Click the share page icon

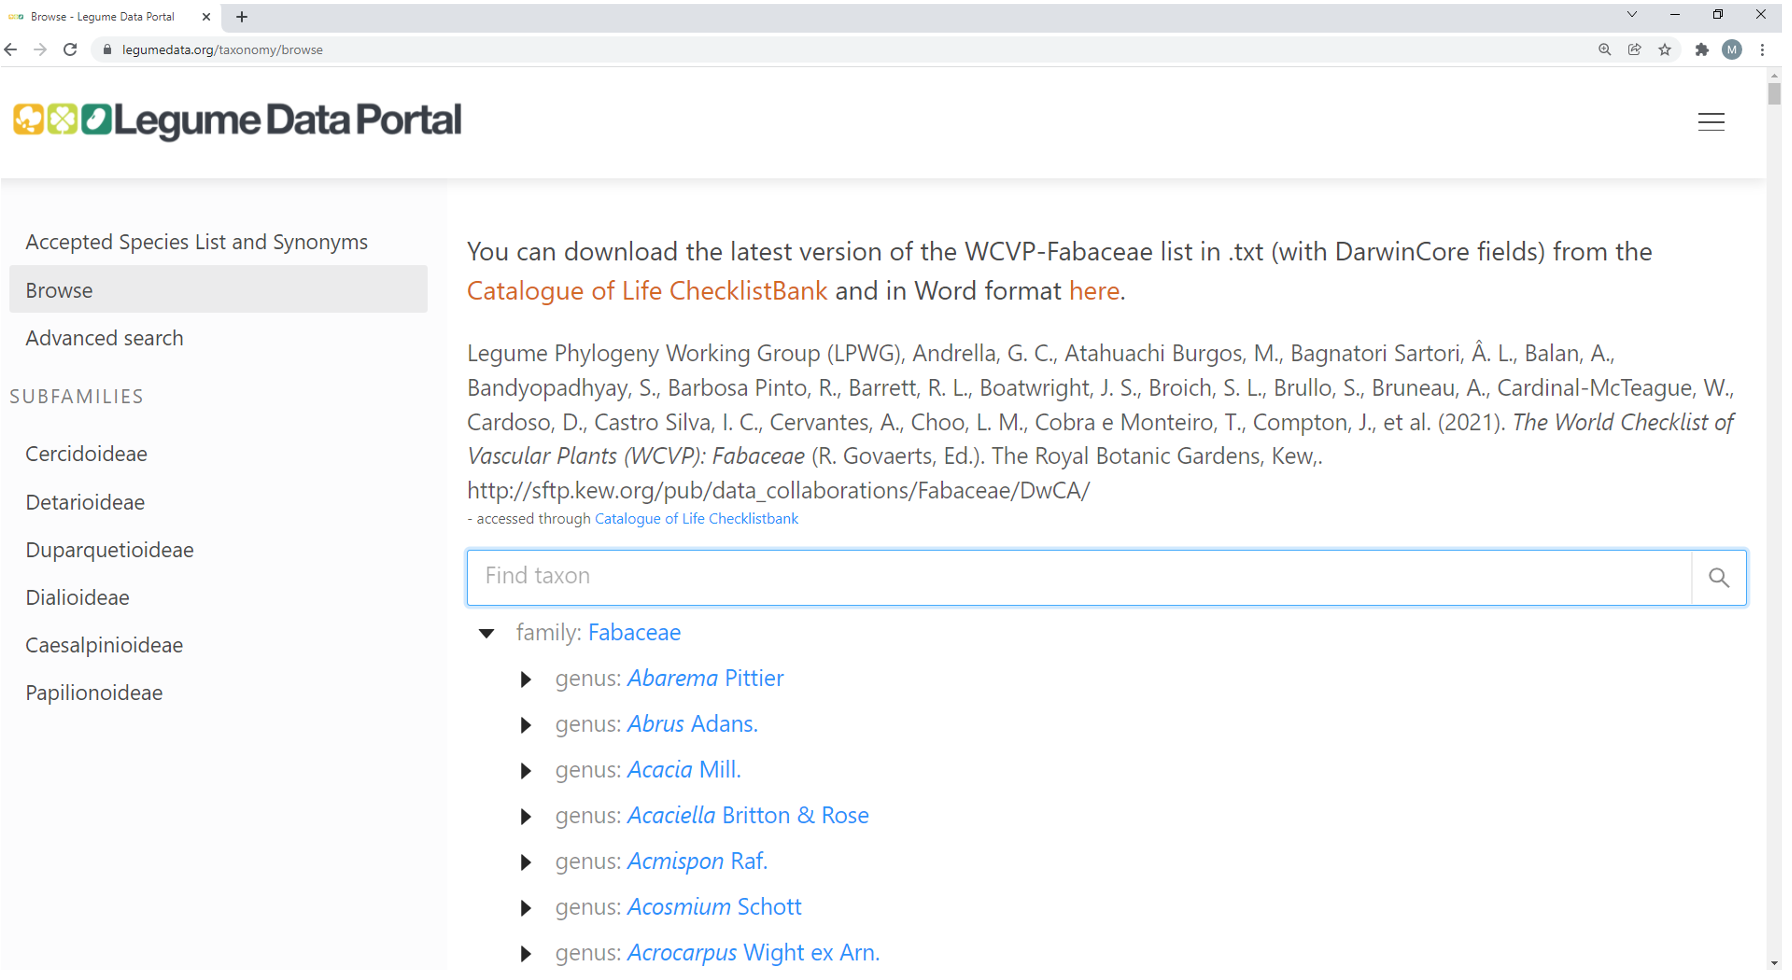click(1634, 50)
